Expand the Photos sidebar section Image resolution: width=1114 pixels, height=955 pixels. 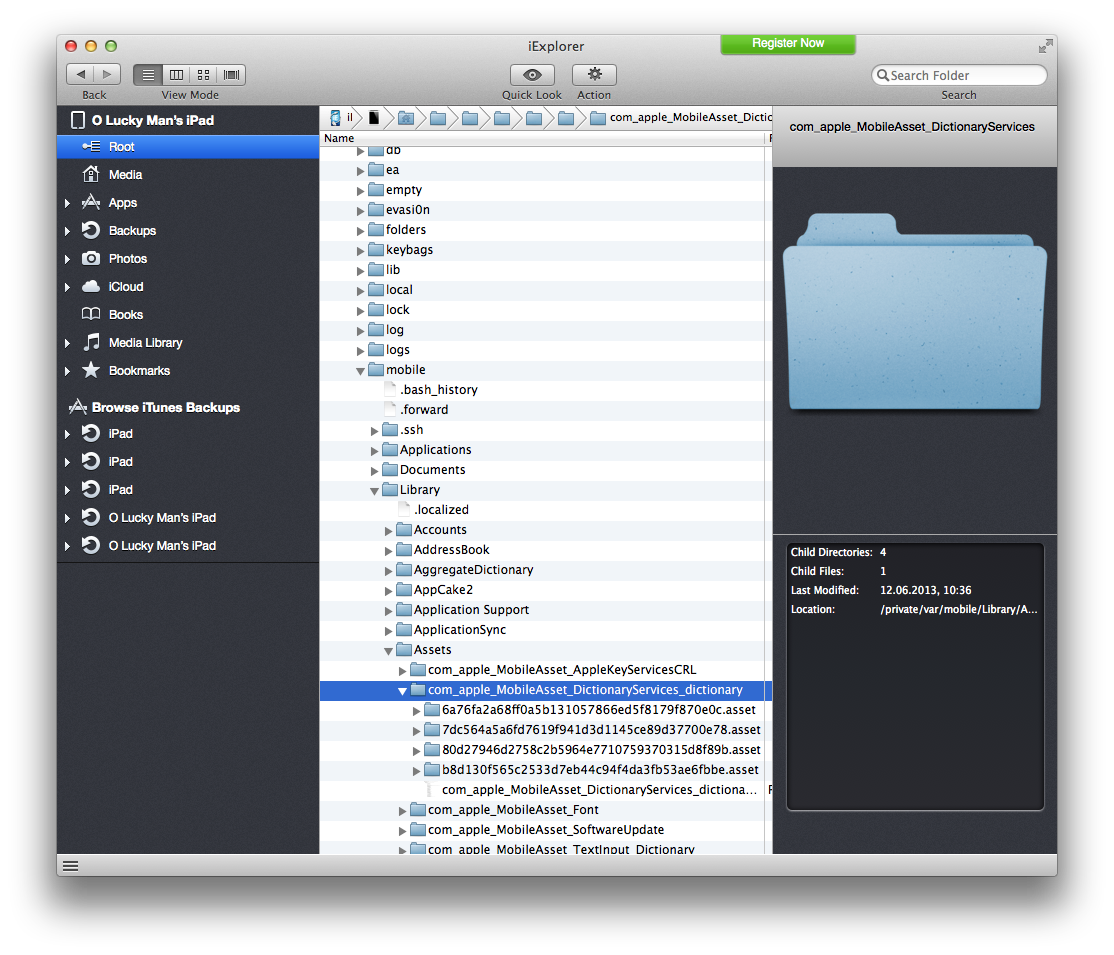pos(67,259)
